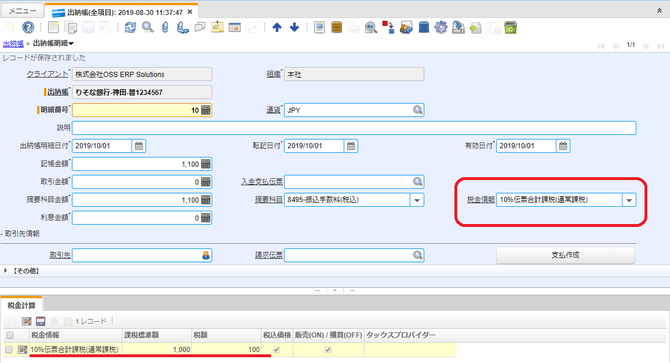Toggle grid view with the window table icon
The height and width of the screenshot is (363, 670).
click(235, 28)
